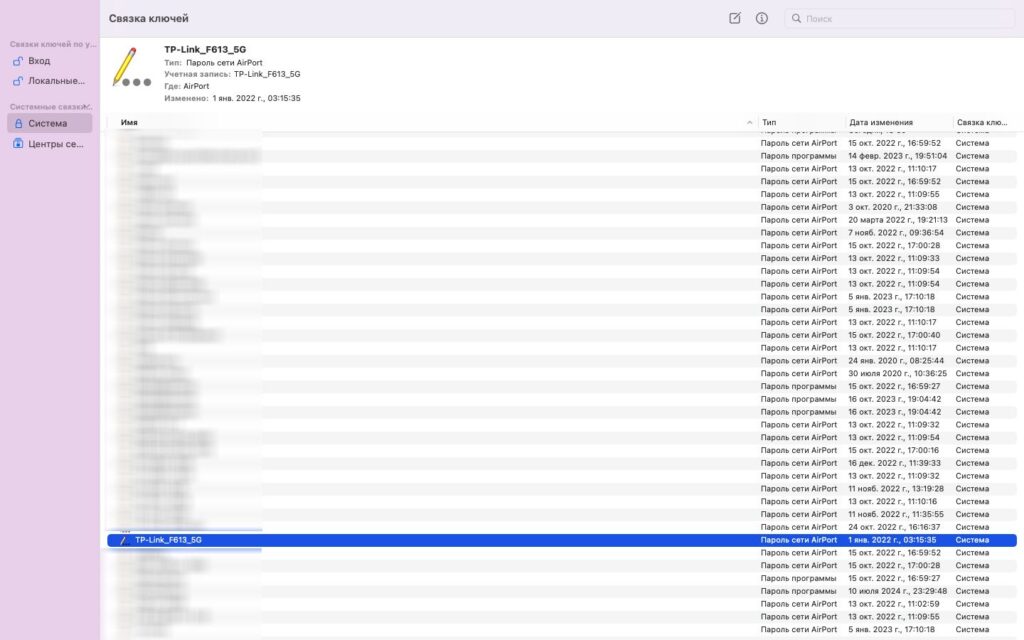Select row dated 3 окт. 2020 г., 21:33:08
Image resolution: width=1024 pixels, height=640 pixels.
coord(562,207)
